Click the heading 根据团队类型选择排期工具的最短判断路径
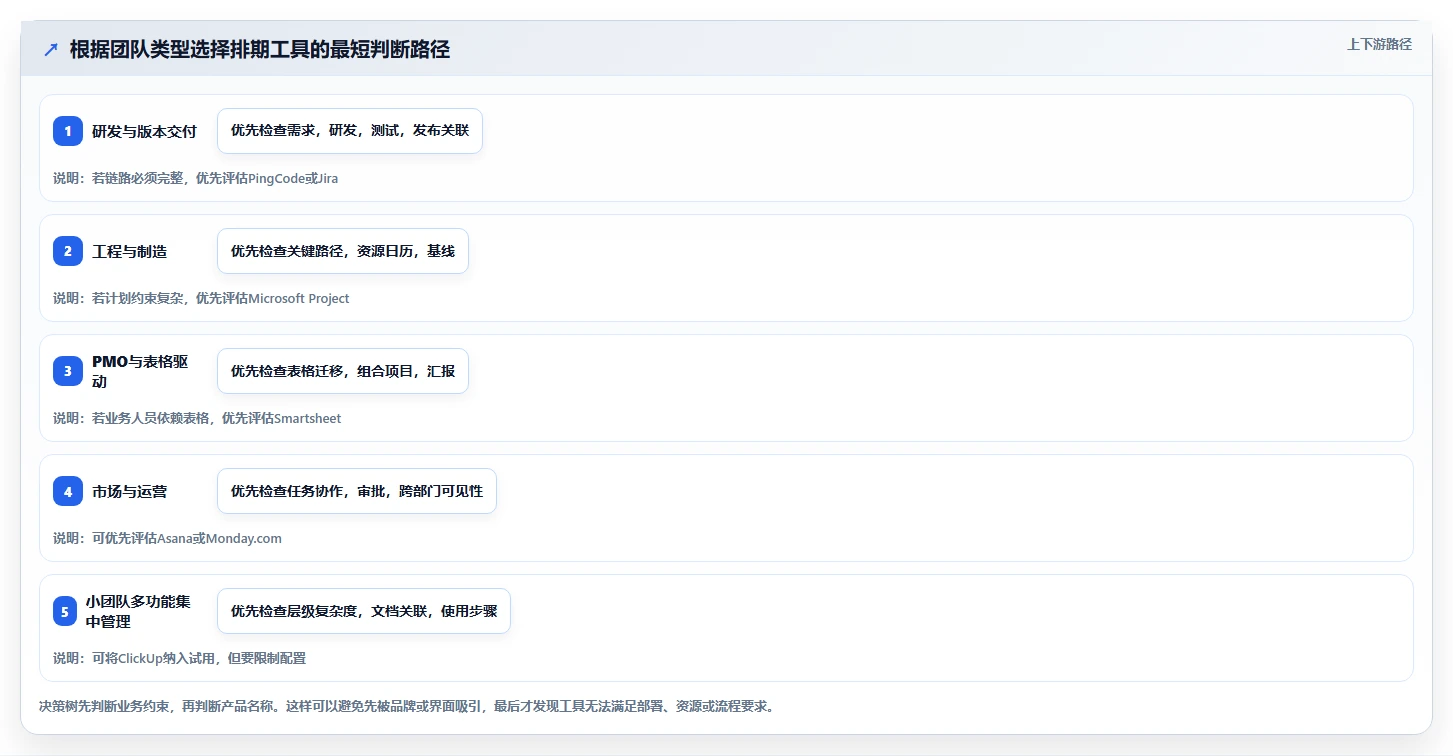The width and height of the screenshot is (1453, 756). [x=260, y=50]
